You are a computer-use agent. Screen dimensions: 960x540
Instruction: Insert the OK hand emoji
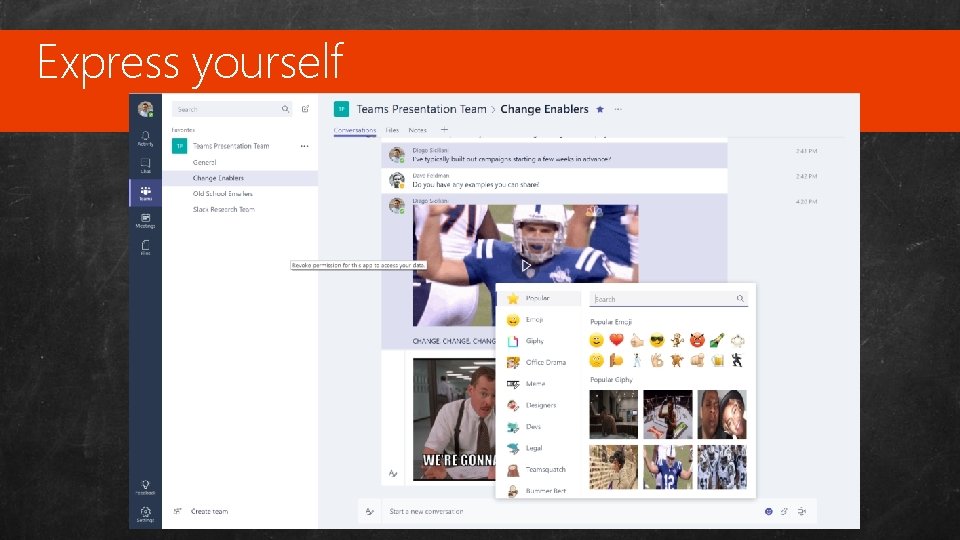click(657, 360)
